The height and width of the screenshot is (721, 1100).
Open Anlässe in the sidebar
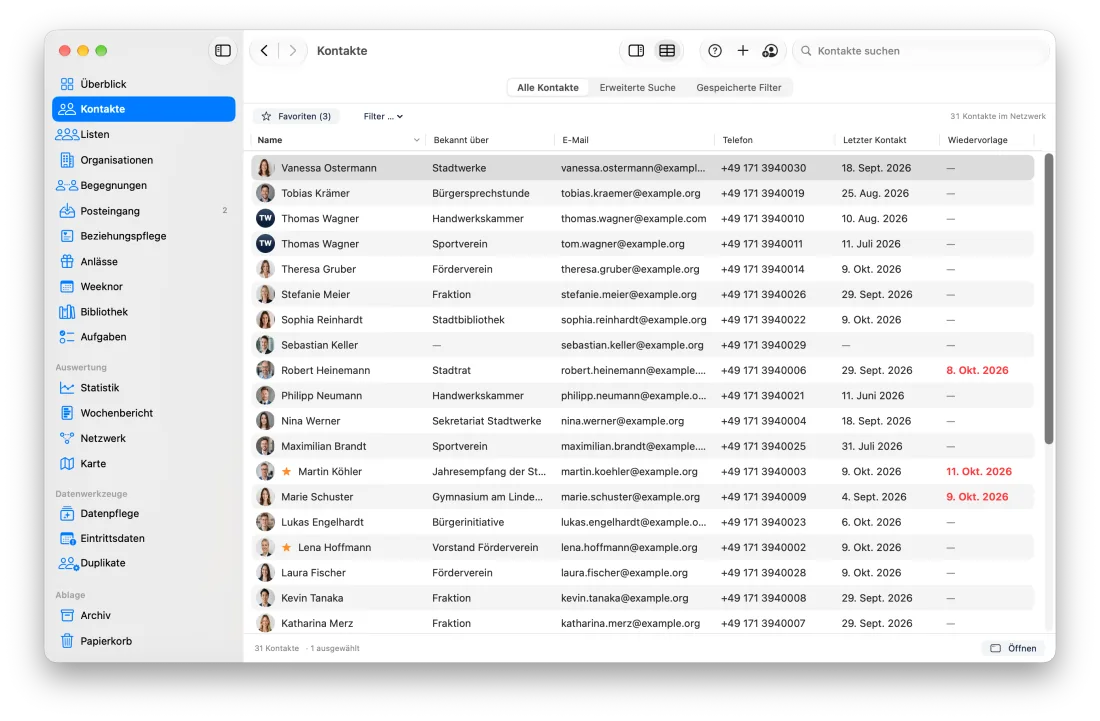[144, 262]
